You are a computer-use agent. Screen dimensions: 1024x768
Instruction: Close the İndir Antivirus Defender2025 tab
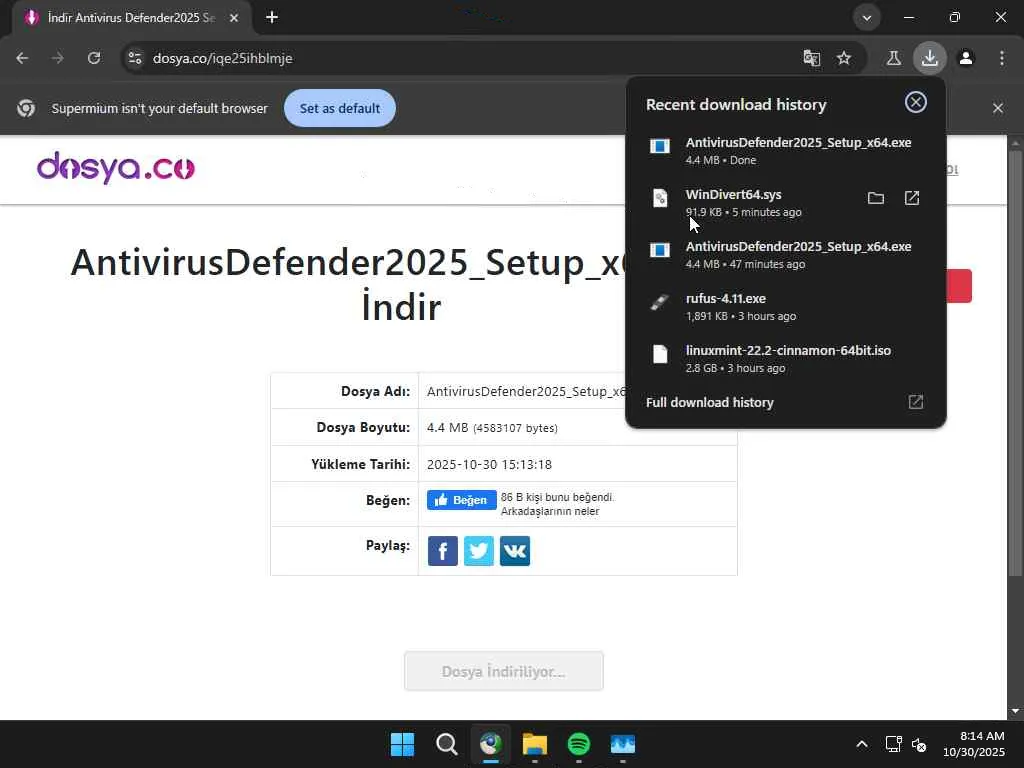coord(234,18)
